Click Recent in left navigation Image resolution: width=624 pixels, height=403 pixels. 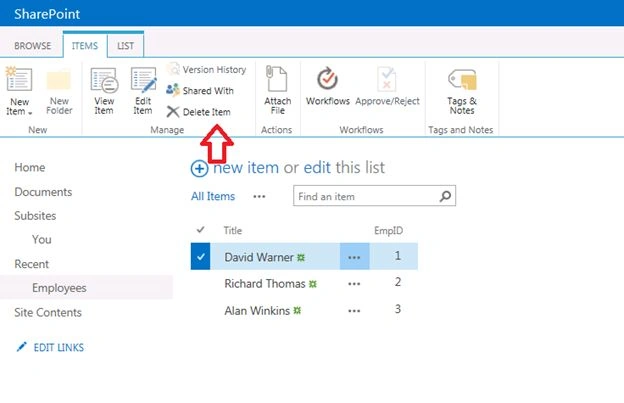31,264
